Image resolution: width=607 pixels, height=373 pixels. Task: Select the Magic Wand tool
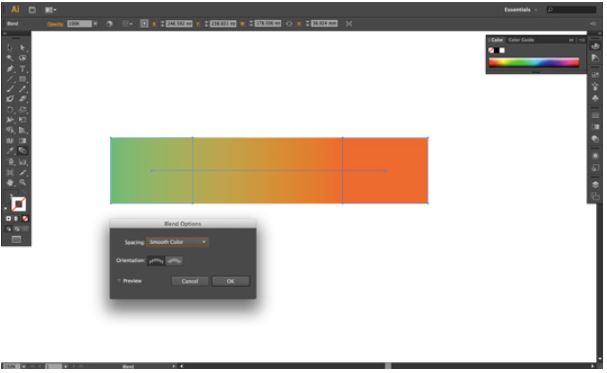point(10,58)
